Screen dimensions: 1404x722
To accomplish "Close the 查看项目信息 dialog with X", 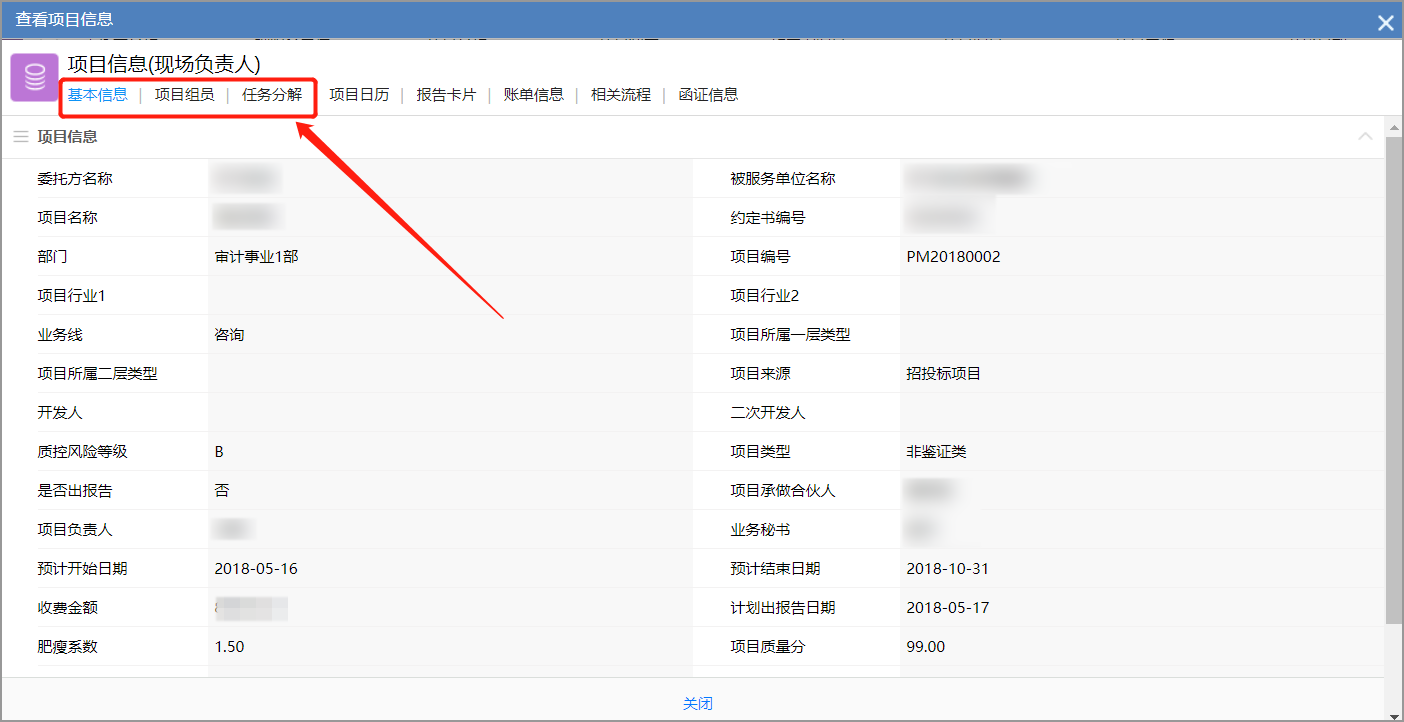I will pyautogui.click(x=1385, y=22).
